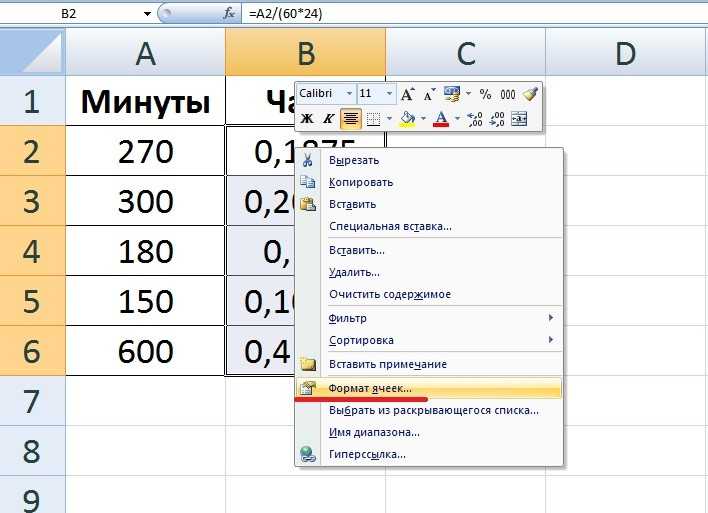The height and width of the screenshot is (513, 708).
Task: Click formula bar showing =A2/(60*24)
Action: tap(475, 14)
